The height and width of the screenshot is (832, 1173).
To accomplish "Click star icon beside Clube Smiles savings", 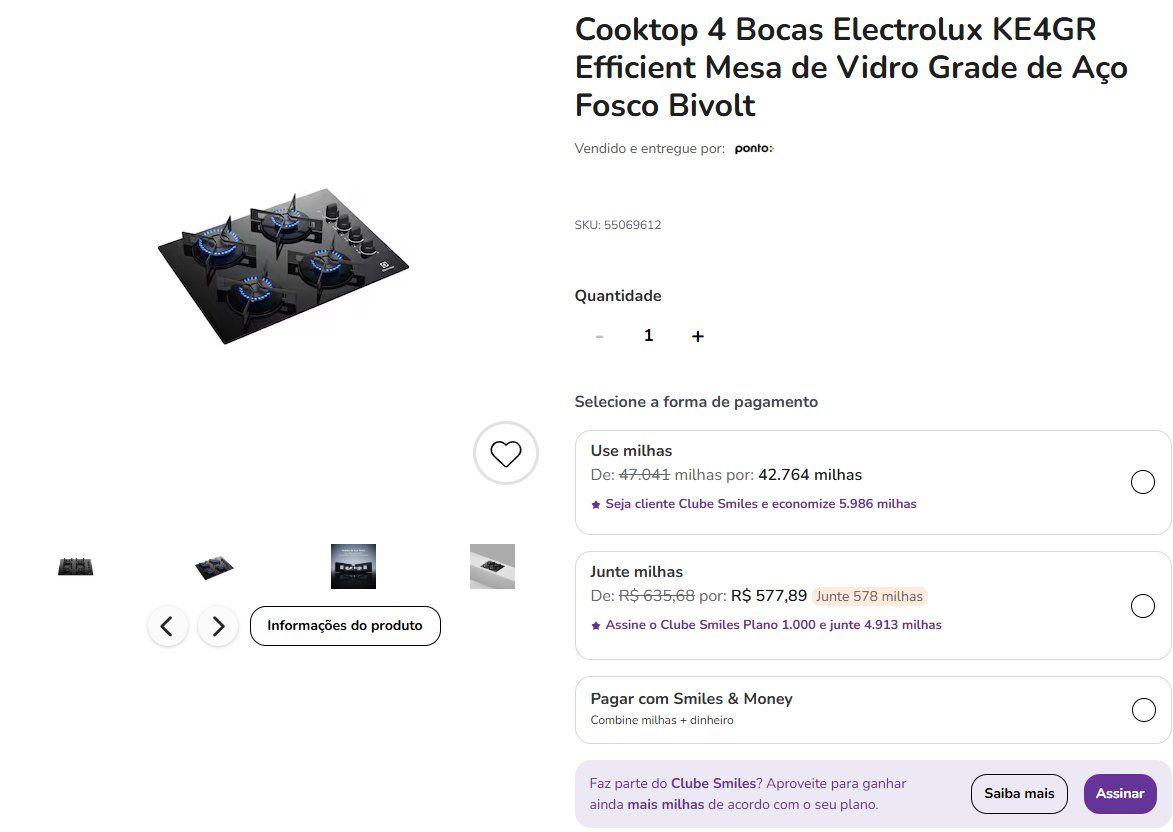I will point(596,504).
